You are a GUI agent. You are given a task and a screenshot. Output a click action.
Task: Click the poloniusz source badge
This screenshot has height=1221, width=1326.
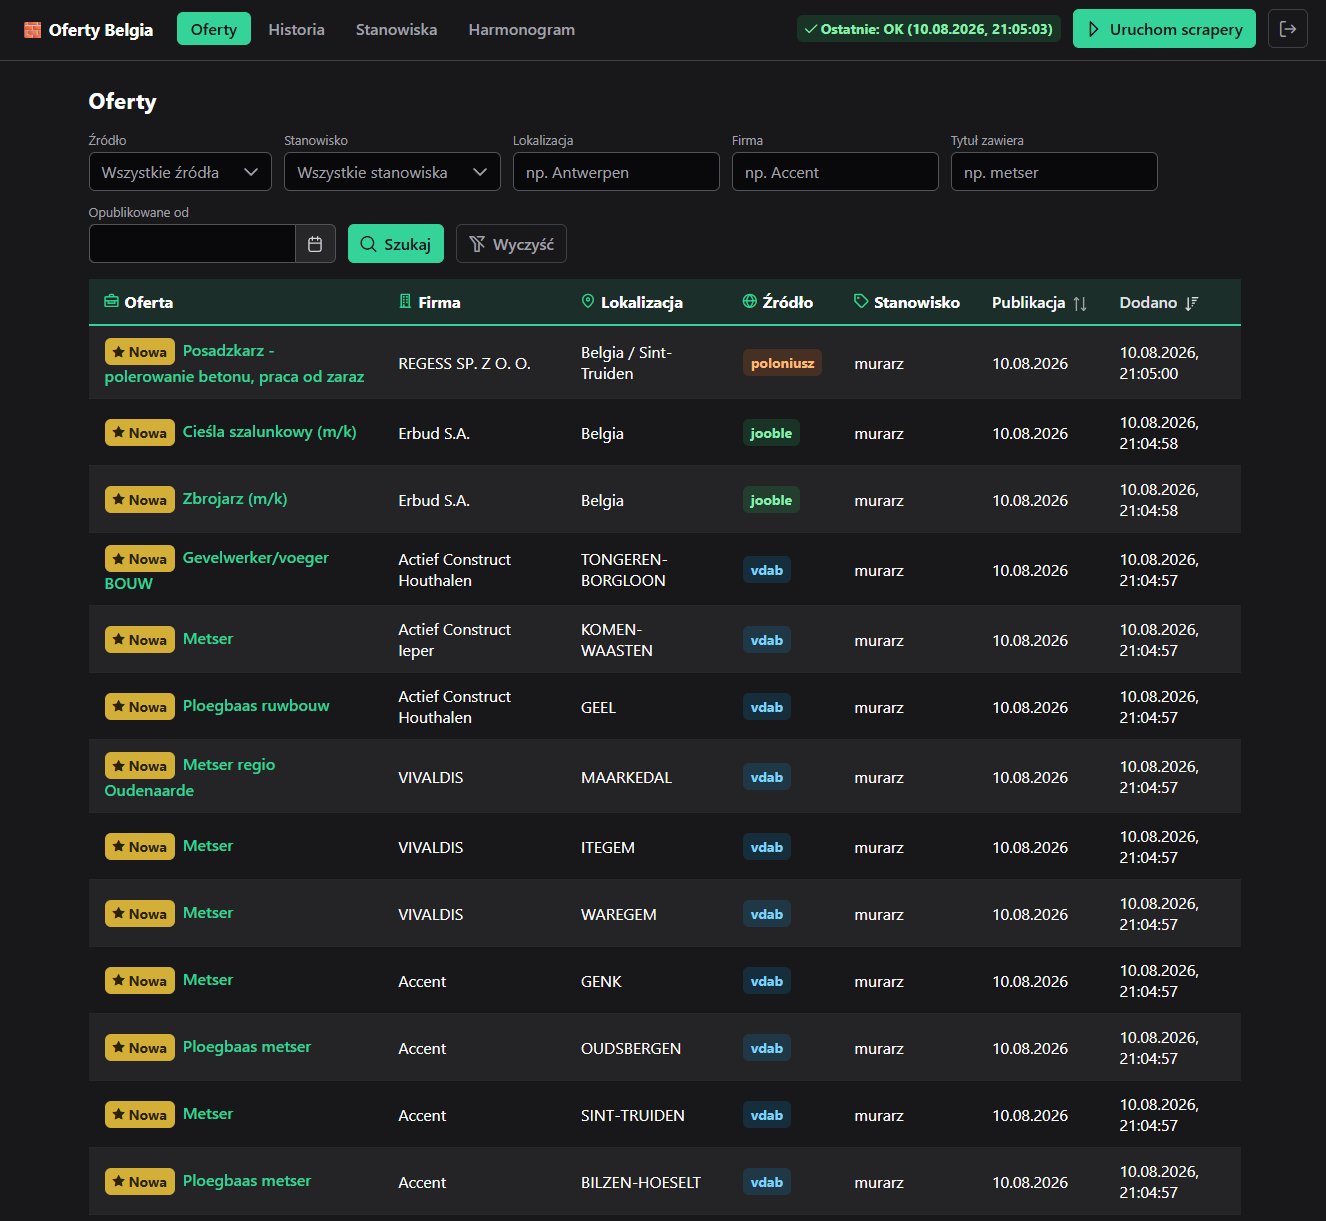(x=782, y=363)
